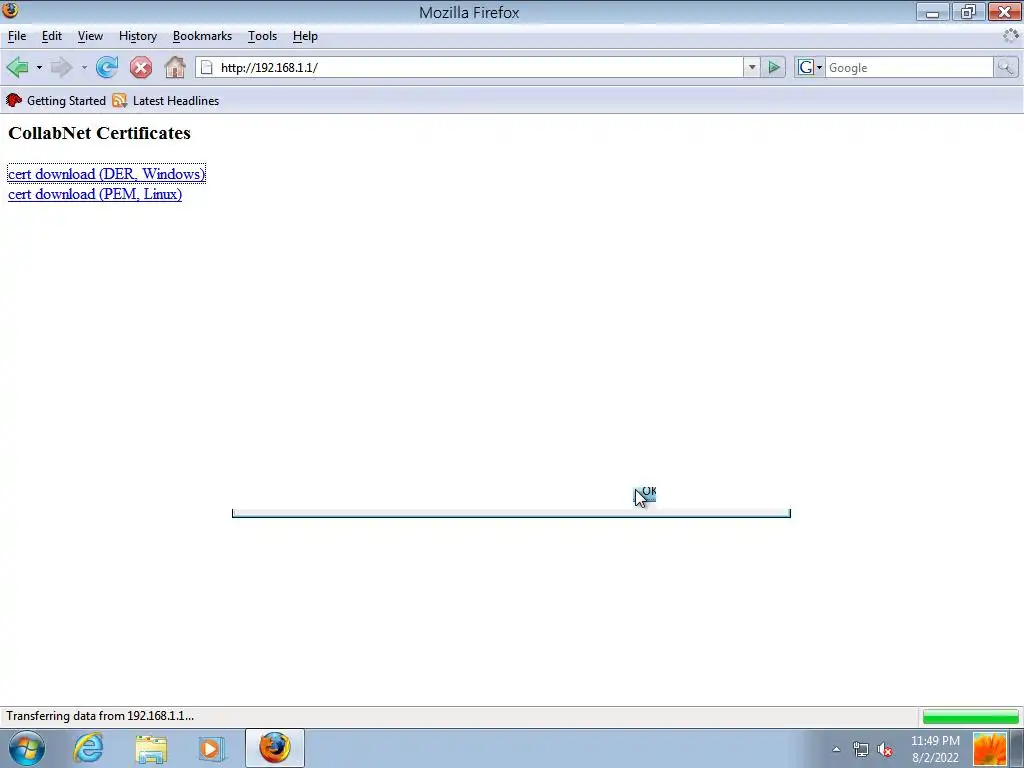Open the Tools menu
Screen dimensions: 1024x768
pyautogui.click(x=263, y=36)
